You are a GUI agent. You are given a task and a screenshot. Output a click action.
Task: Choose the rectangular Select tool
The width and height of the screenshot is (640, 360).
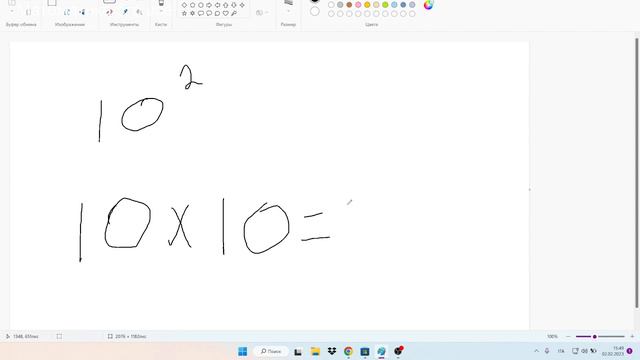(x=52, y=2)
